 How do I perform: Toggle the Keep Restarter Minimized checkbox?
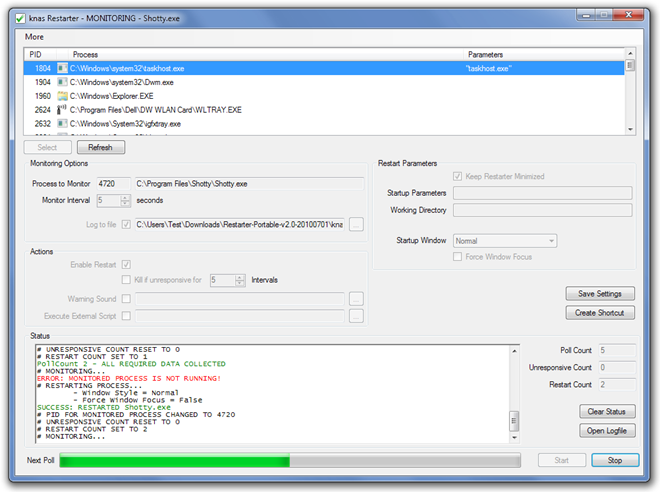[457, 176]
